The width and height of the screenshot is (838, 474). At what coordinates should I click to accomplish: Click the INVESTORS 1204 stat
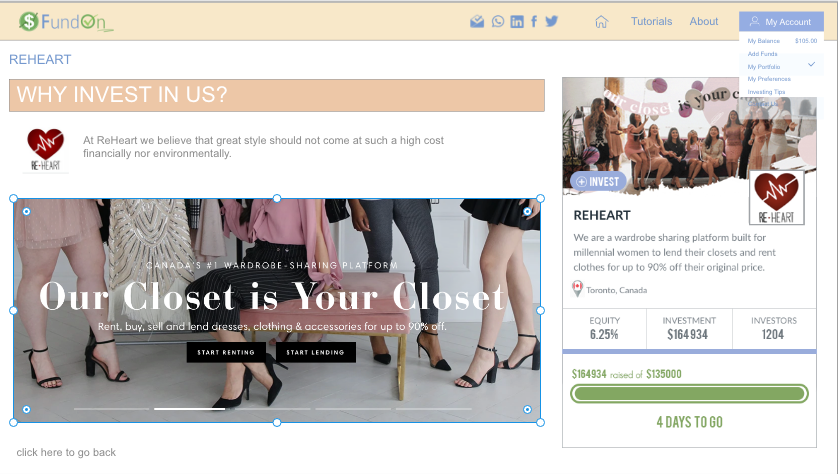click(x=774, y=328)
